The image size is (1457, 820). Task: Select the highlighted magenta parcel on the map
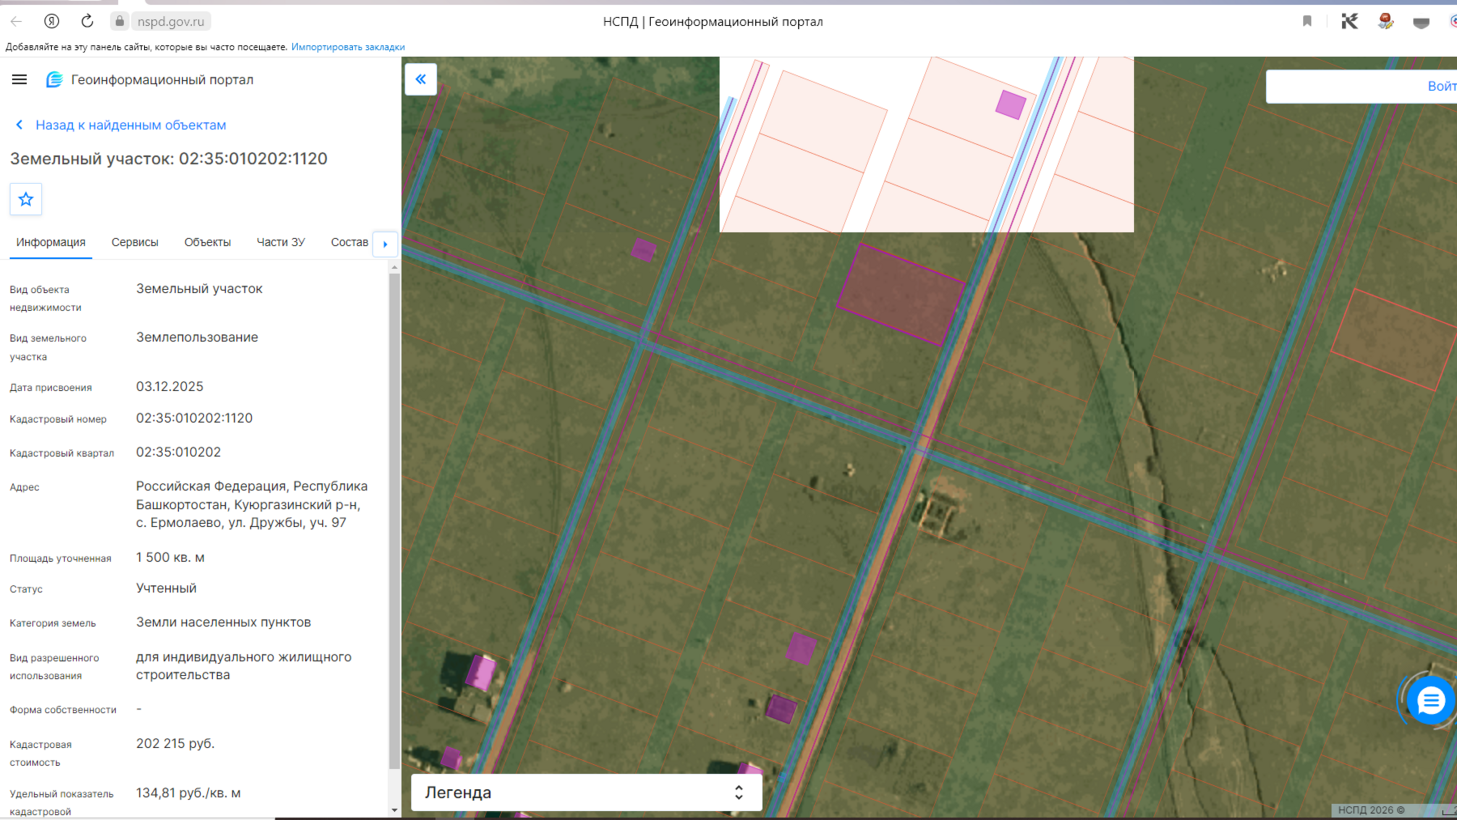coord(901,295)
